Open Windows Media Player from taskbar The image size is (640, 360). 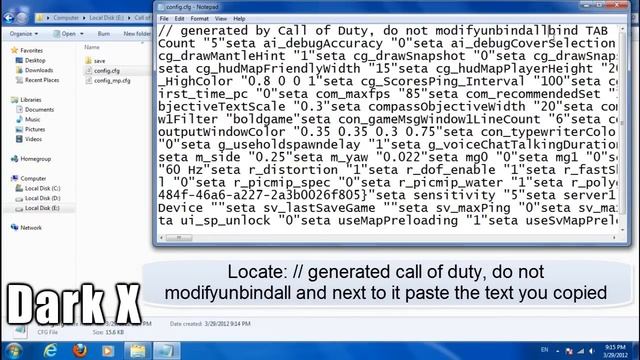click(108, 351)
